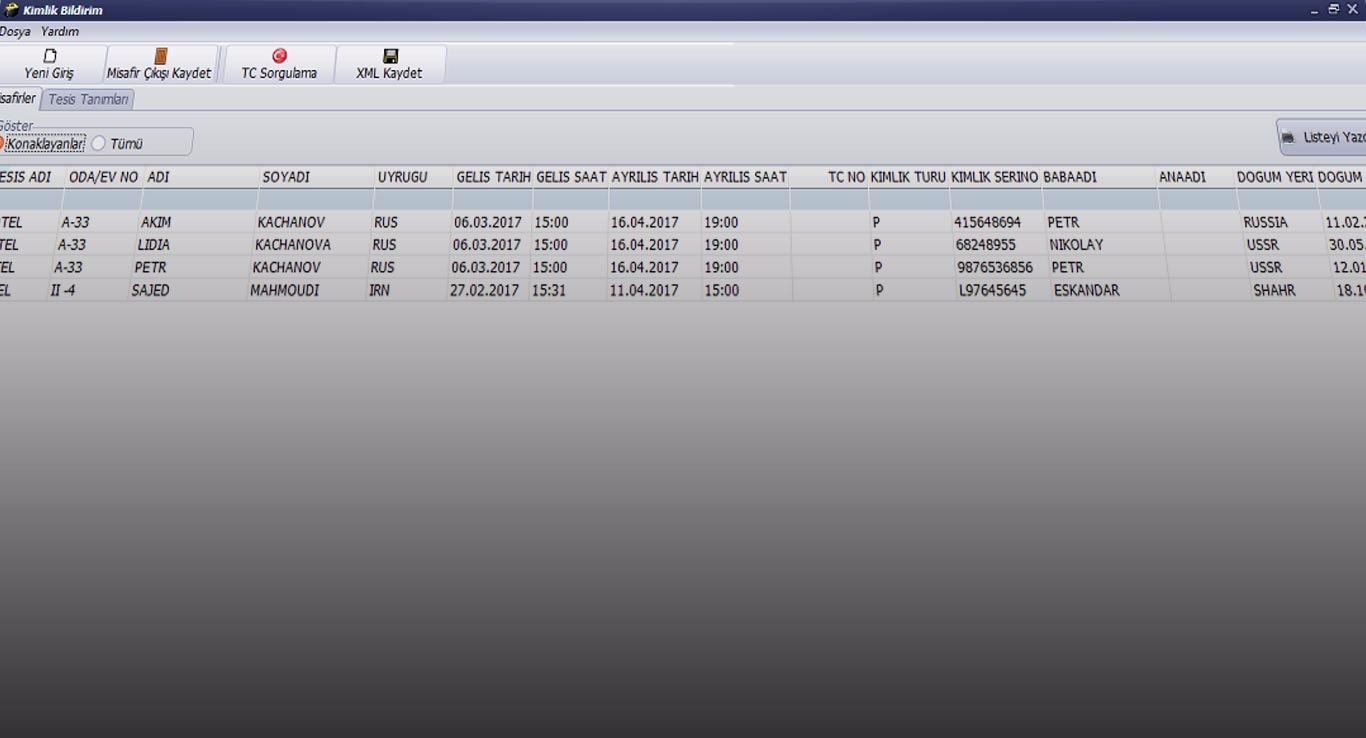Sort by the GELIS TARIH column header
The width and height of the screenshot is (1366, 738).
(493, 177)
